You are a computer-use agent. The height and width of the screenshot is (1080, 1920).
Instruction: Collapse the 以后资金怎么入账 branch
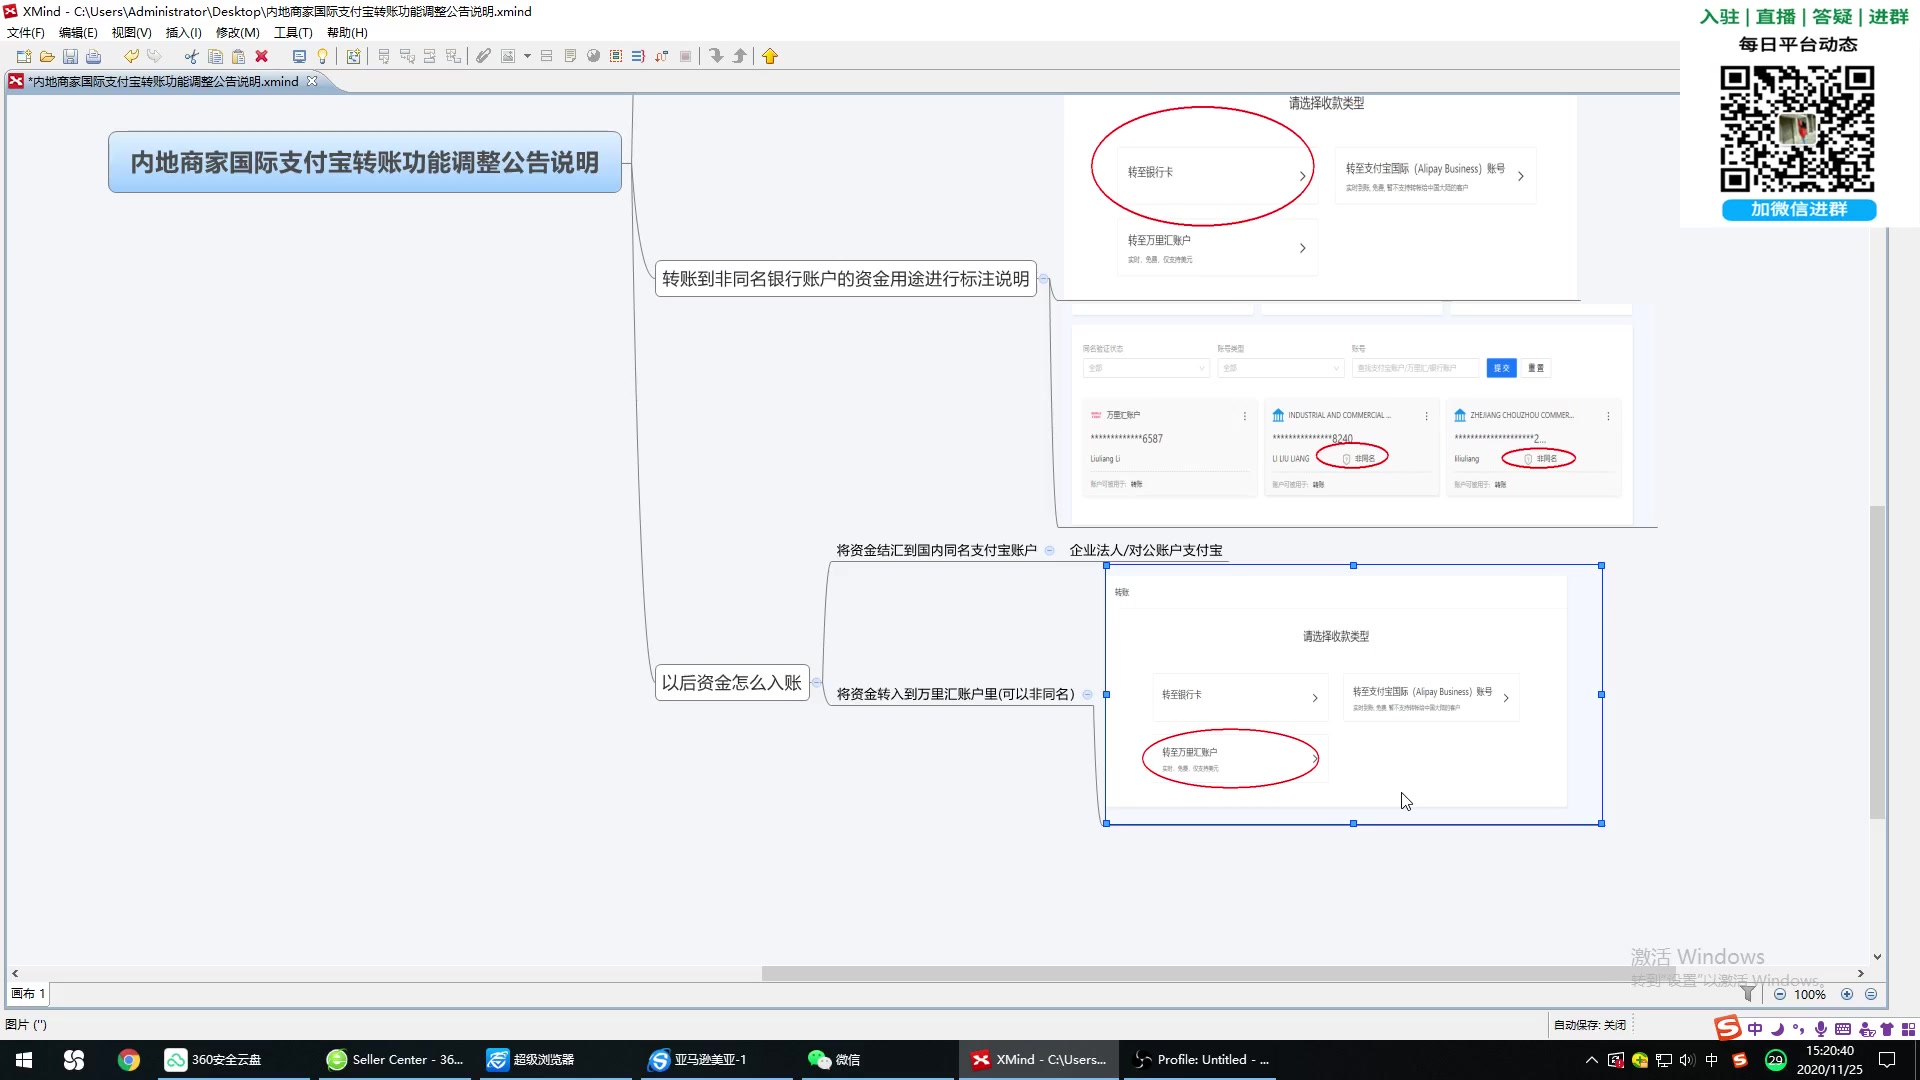817,683
